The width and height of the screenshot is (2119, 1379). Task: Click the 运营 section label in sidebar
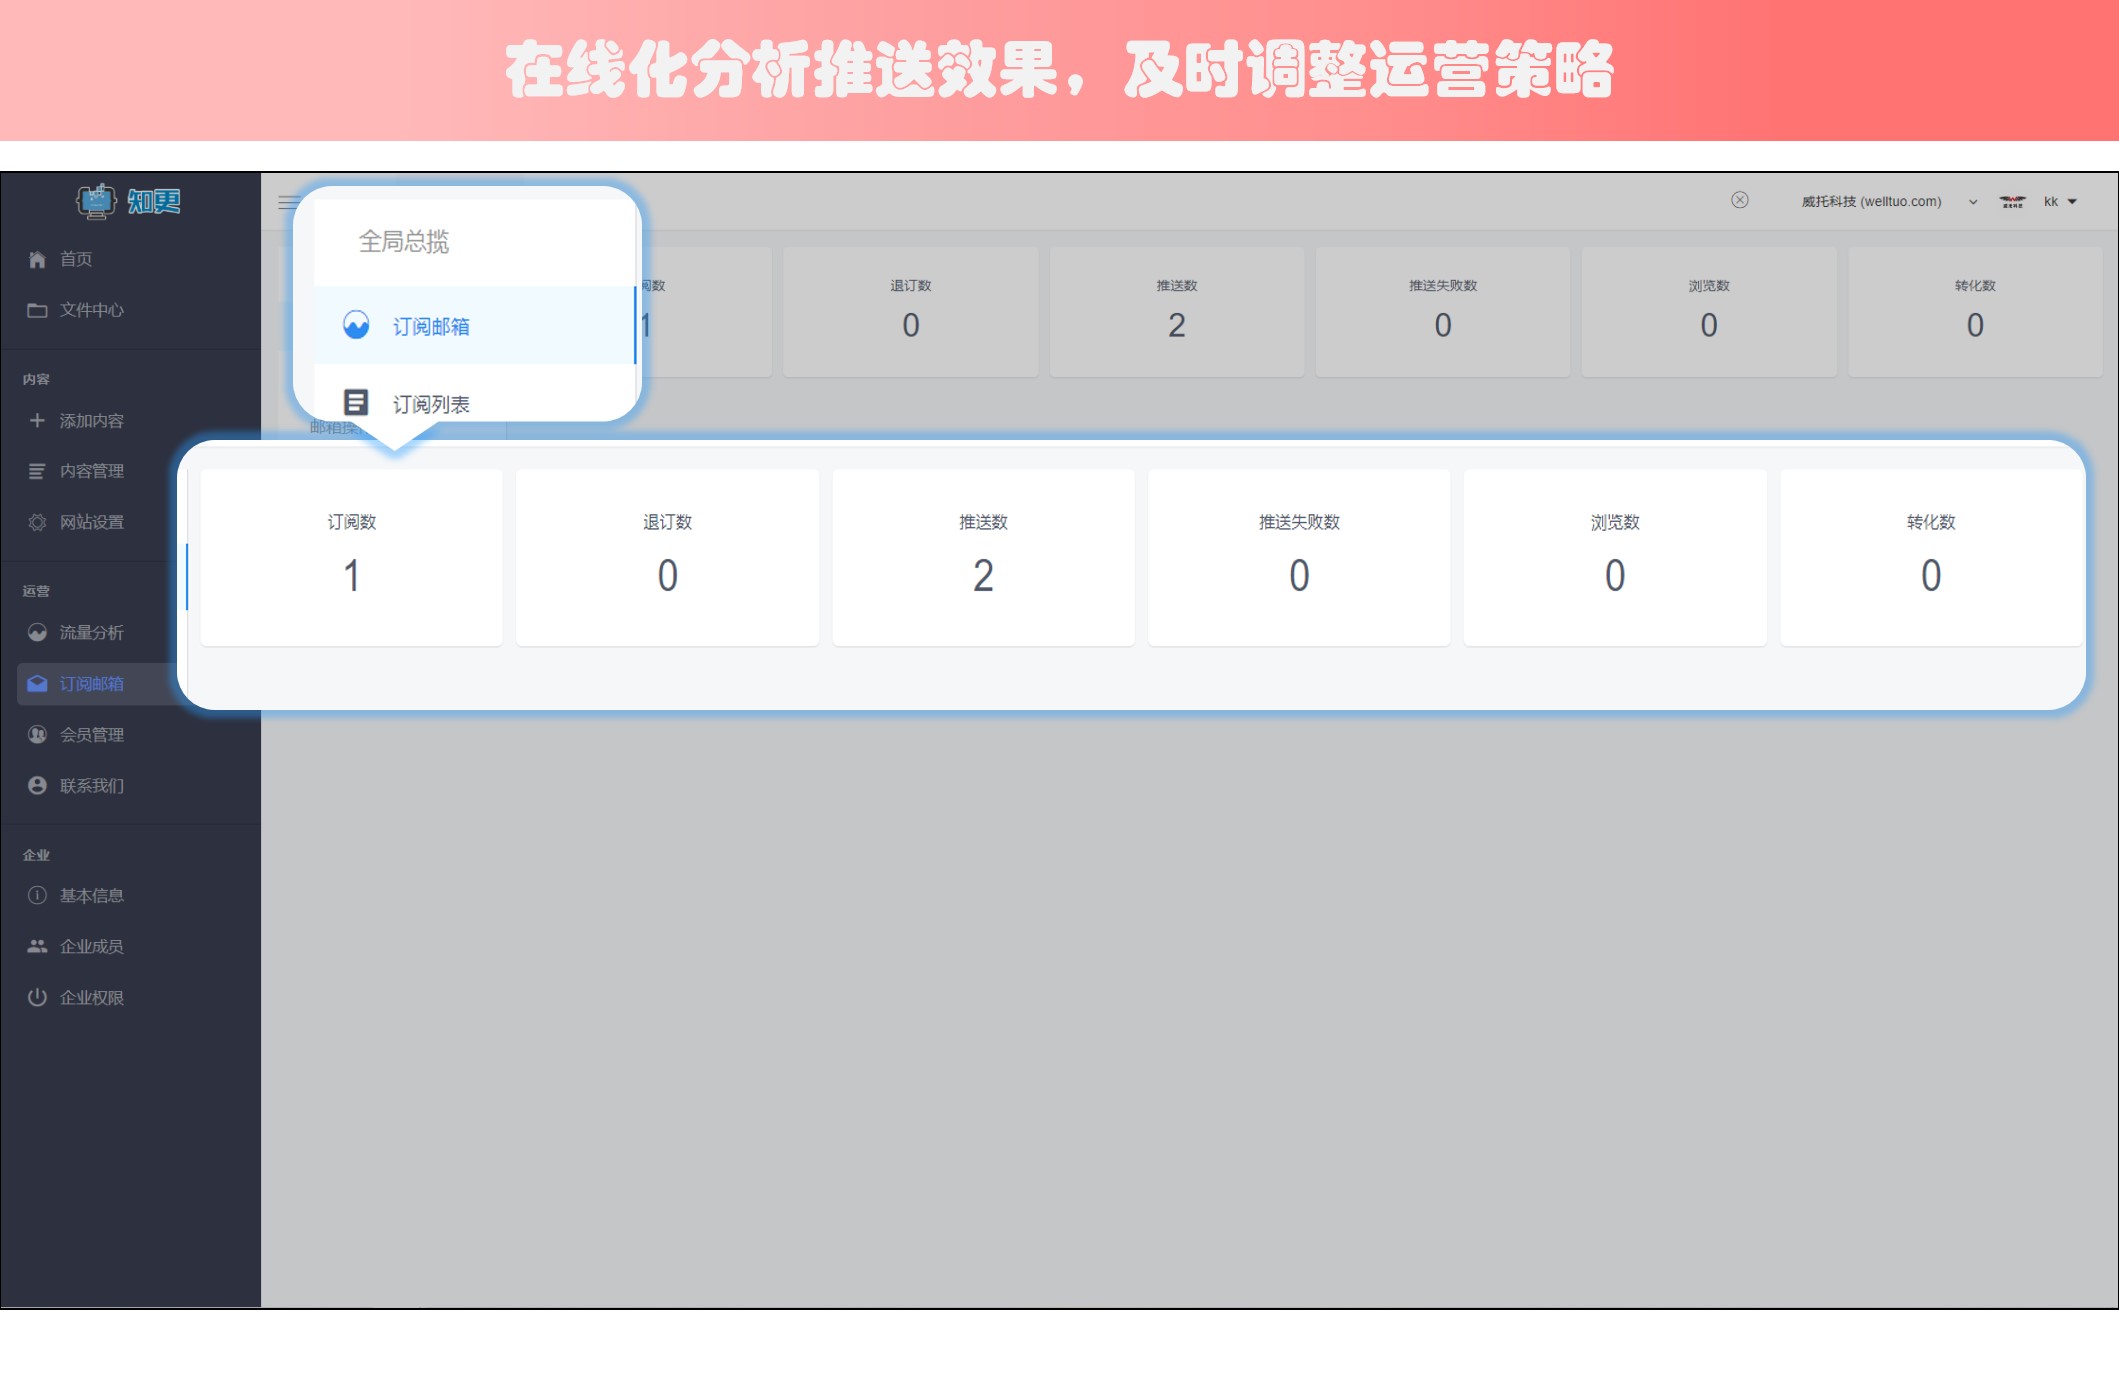[x=36, y=591]
